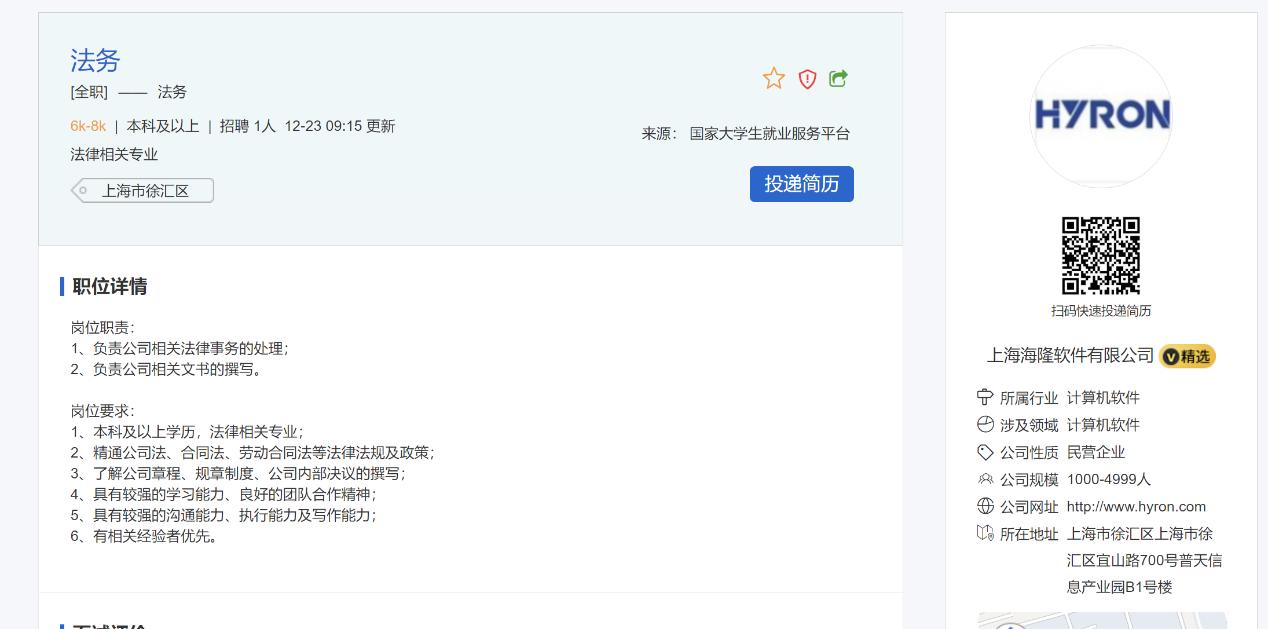
Task: Click the yellow 精选 badge
Action: [x=1187, y=356]
